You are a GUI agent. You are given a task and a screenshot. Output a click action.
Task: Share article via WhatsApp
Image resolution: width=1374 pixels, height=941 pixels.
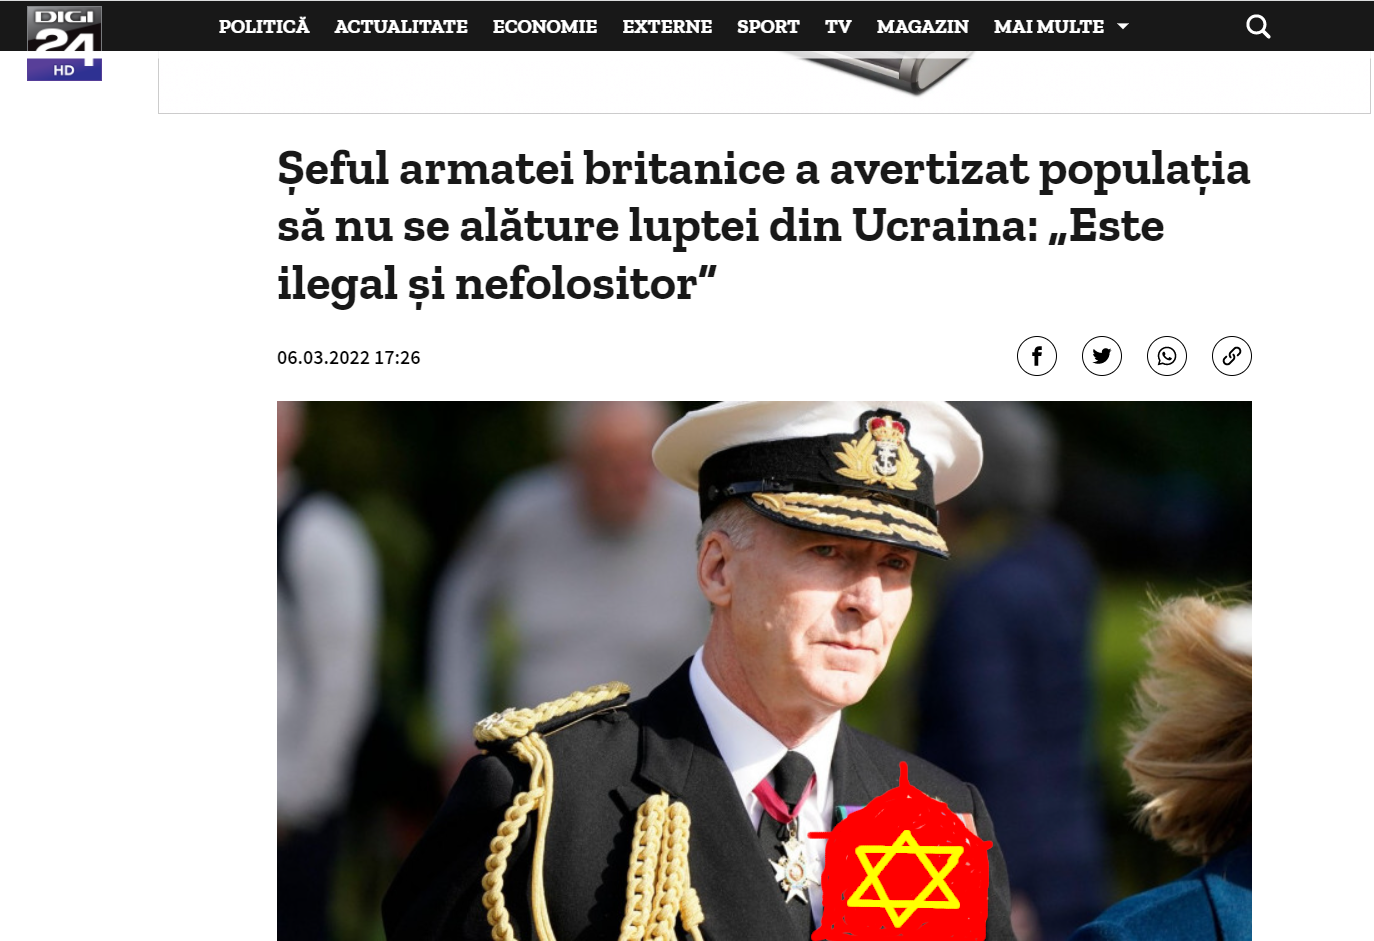[1167, 356]
